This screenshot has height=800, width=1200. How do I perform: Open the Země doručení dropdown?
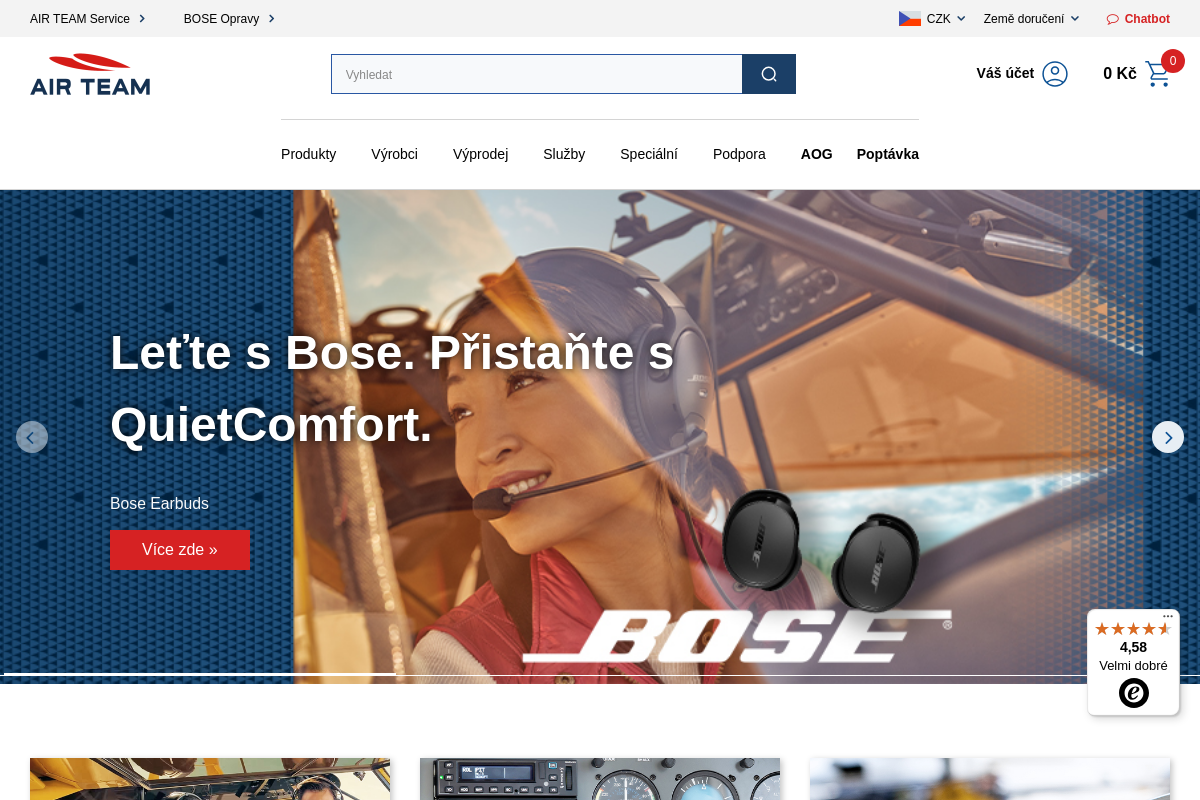tap(1031, 18)
